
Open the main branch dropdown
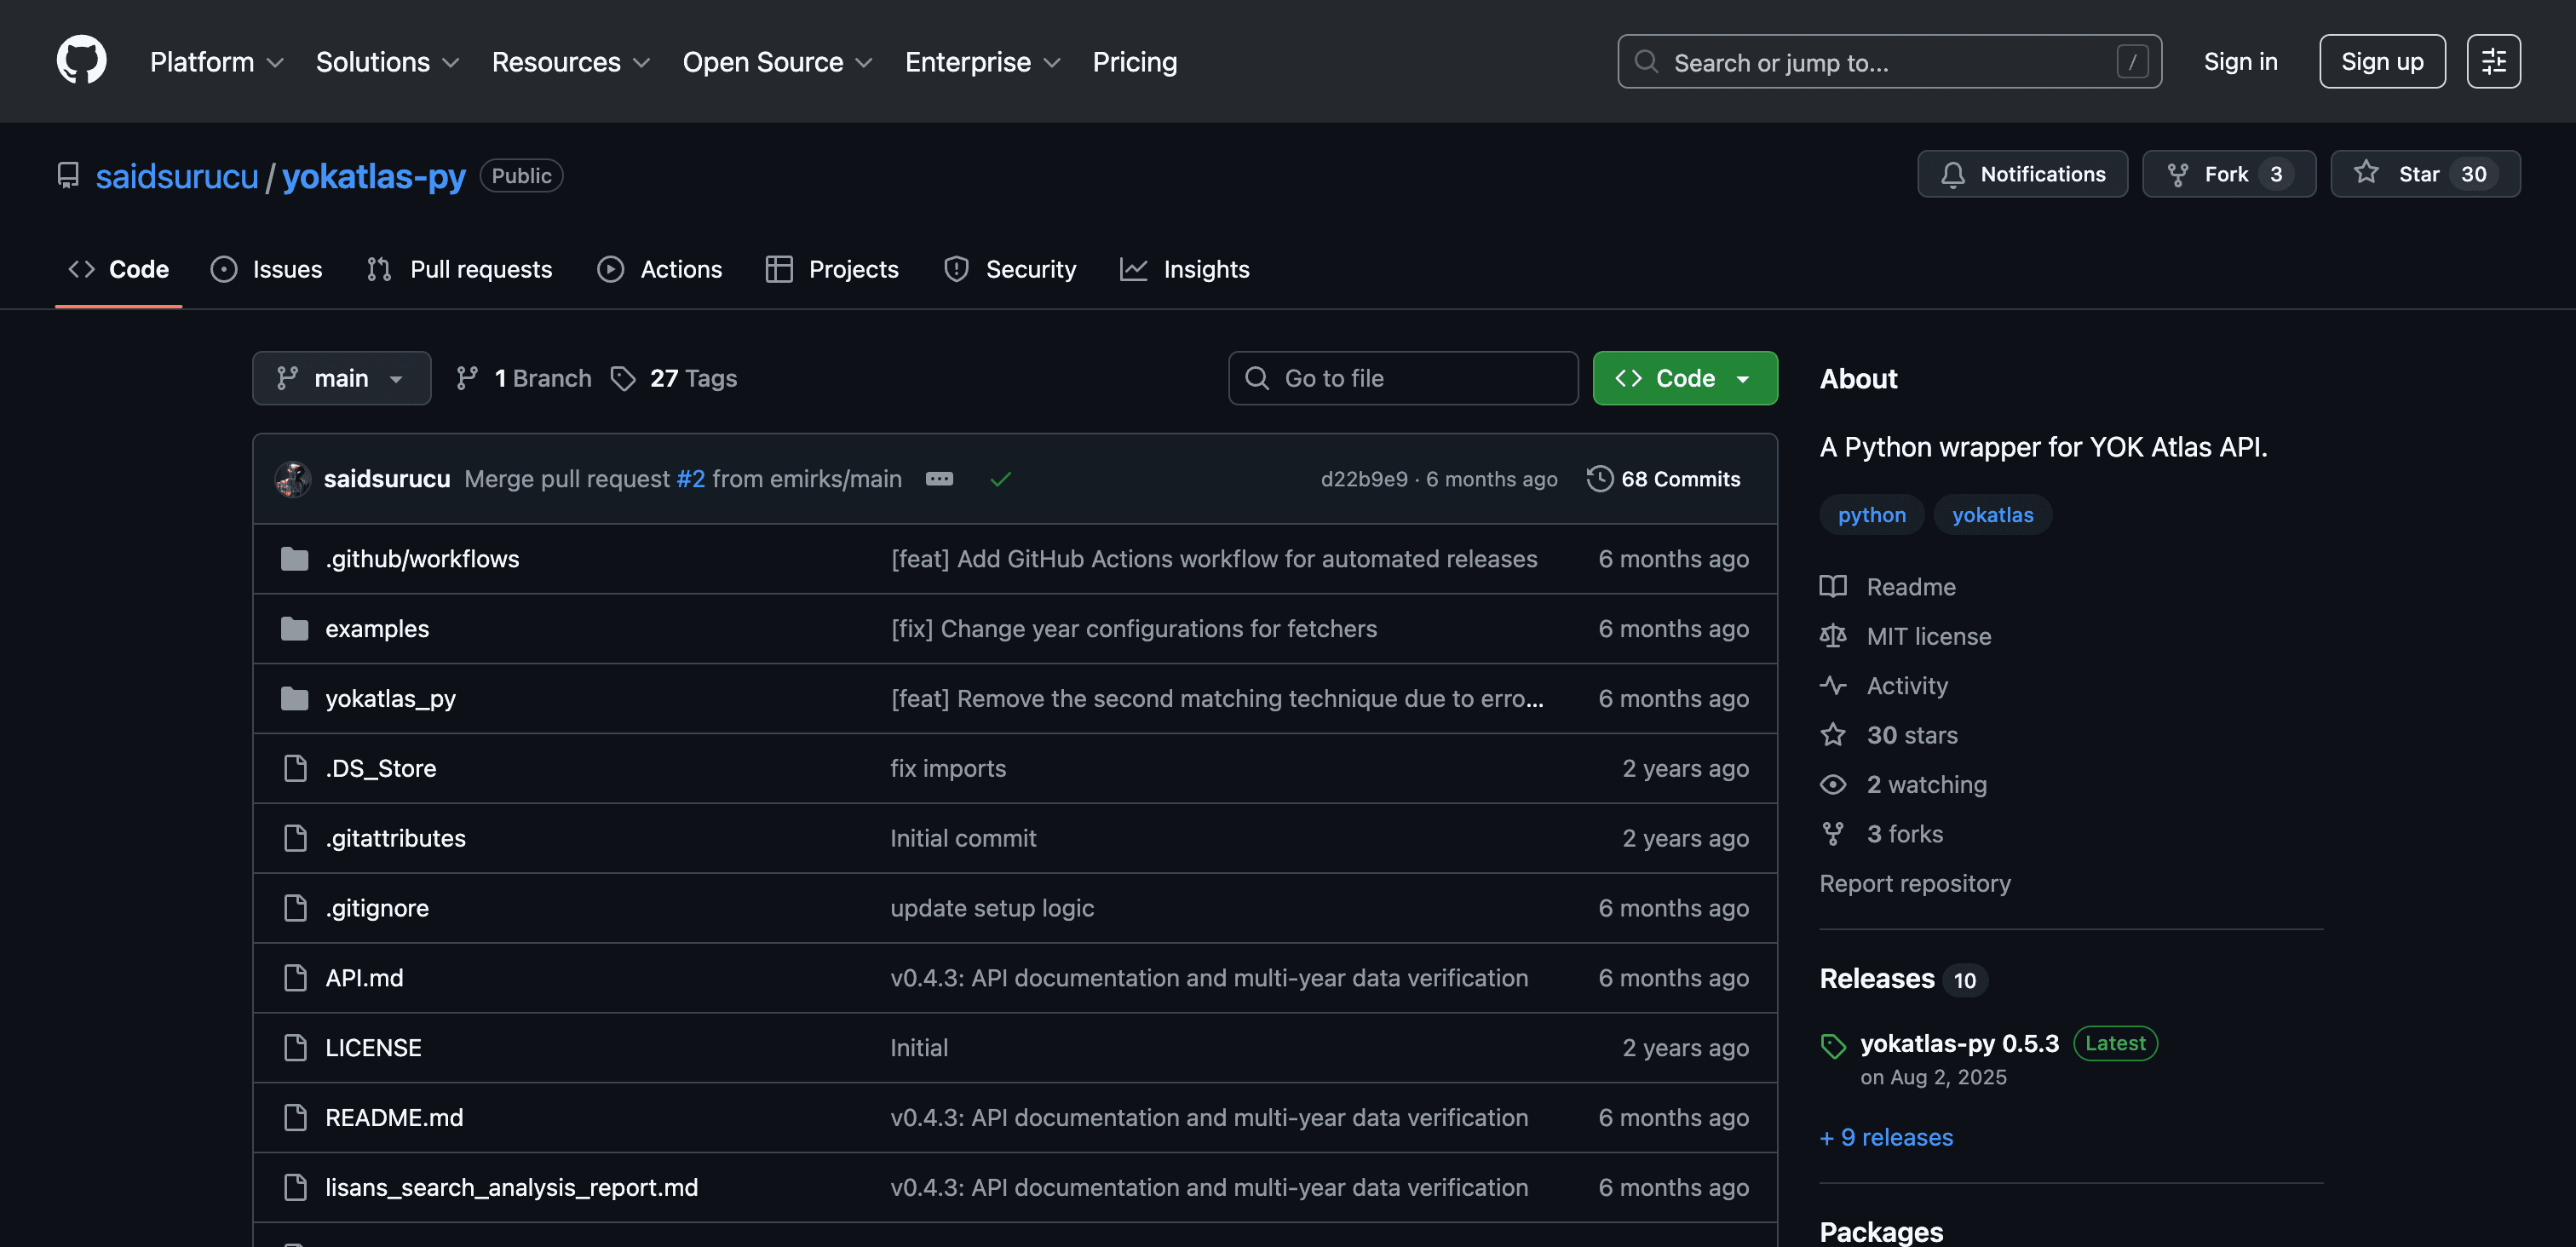click(x=341, y=378)
